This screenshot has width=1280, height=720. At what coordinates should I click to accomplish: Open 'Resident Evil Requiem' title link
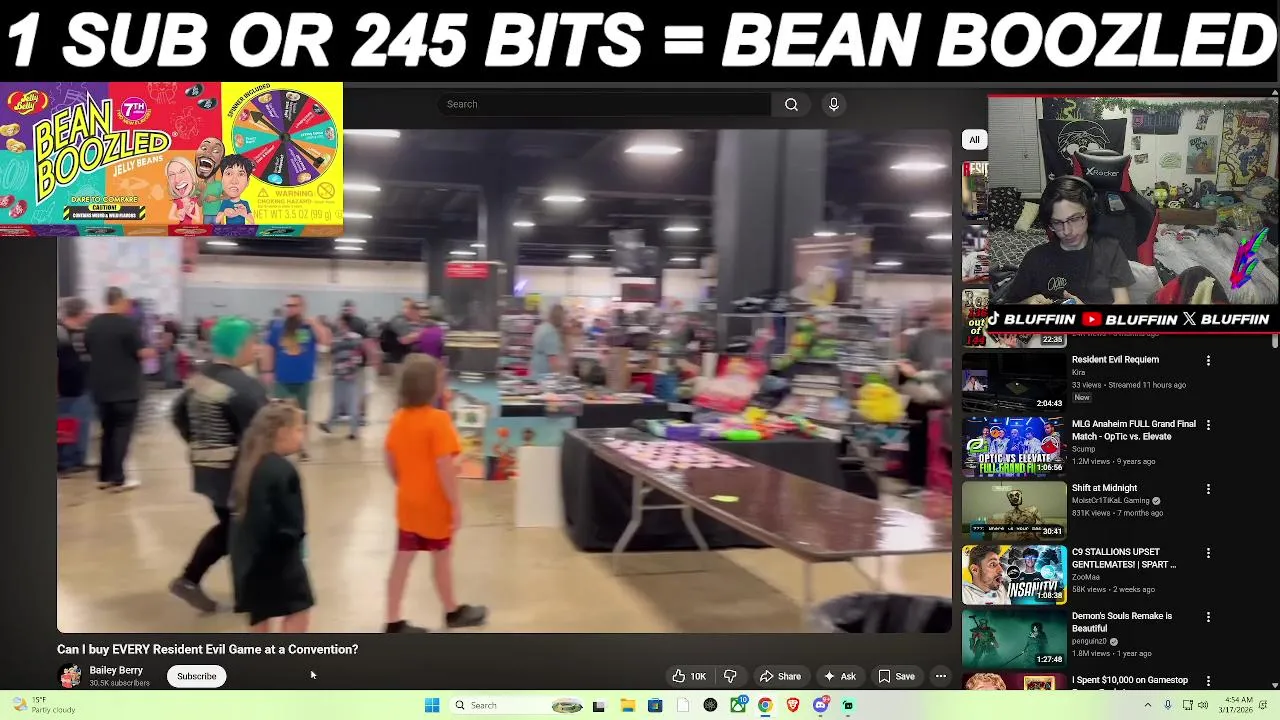[x=1115, y=360]
